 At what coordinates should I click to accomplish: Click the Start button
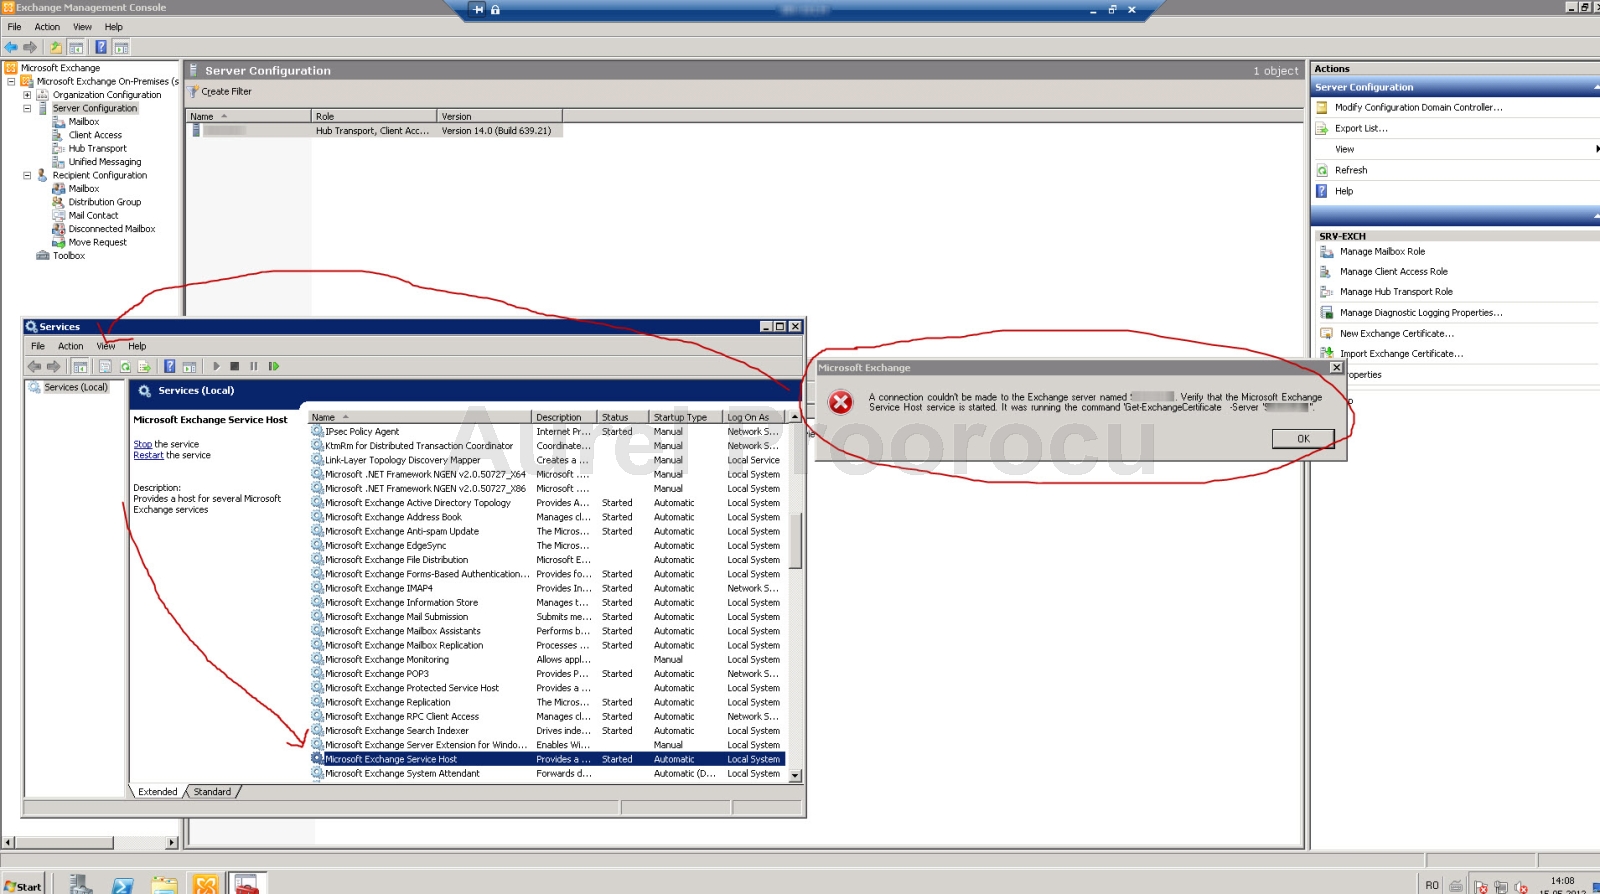(x=23, y=886)
